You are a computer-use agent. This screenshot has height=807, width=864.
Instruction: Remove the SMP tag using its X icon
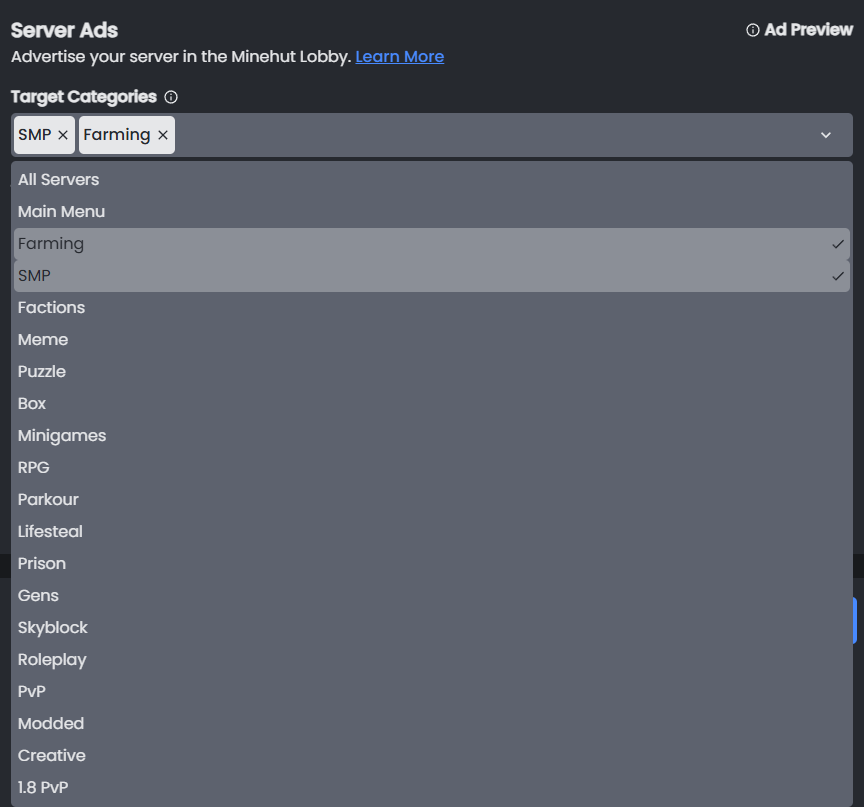coord(62,134)
